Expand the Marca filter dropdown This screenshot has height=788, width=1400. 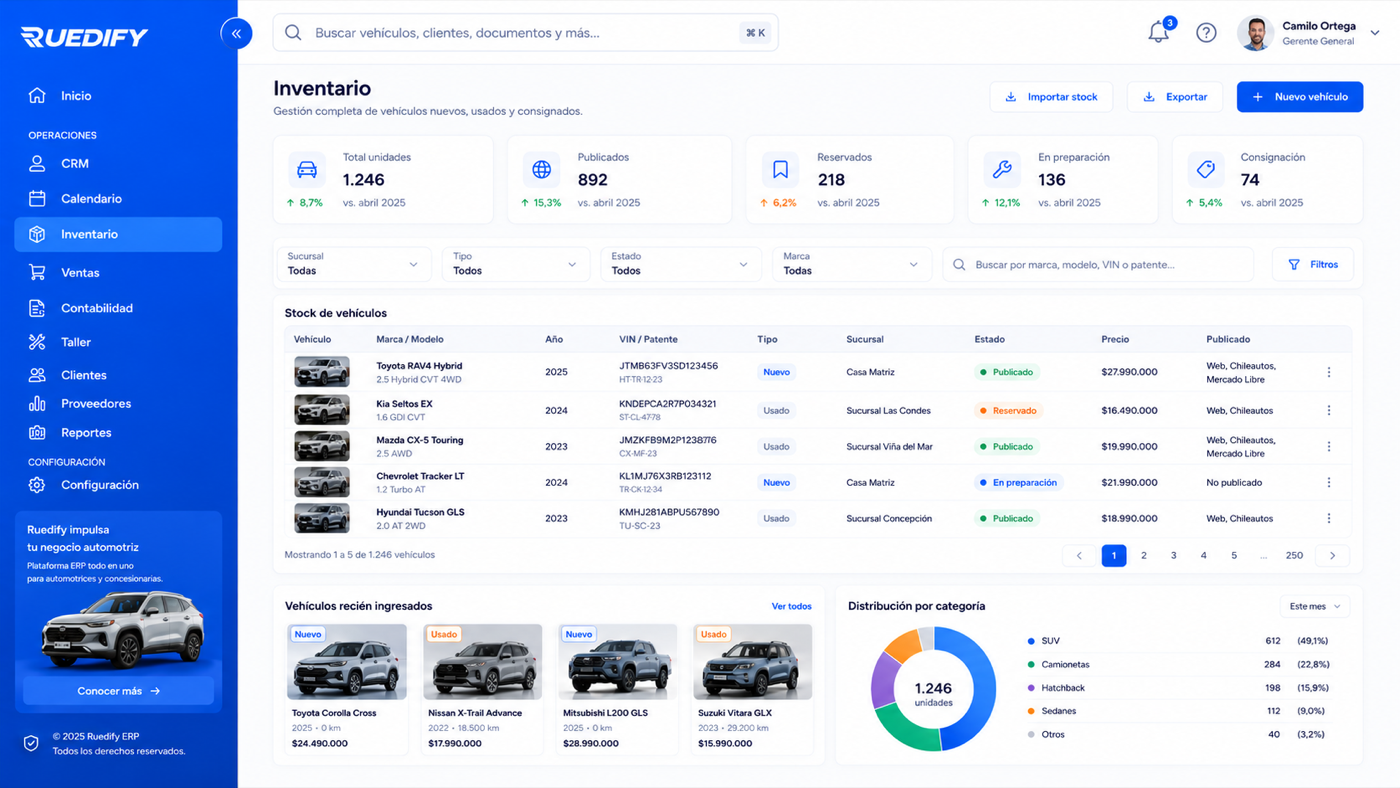[852, 264]
